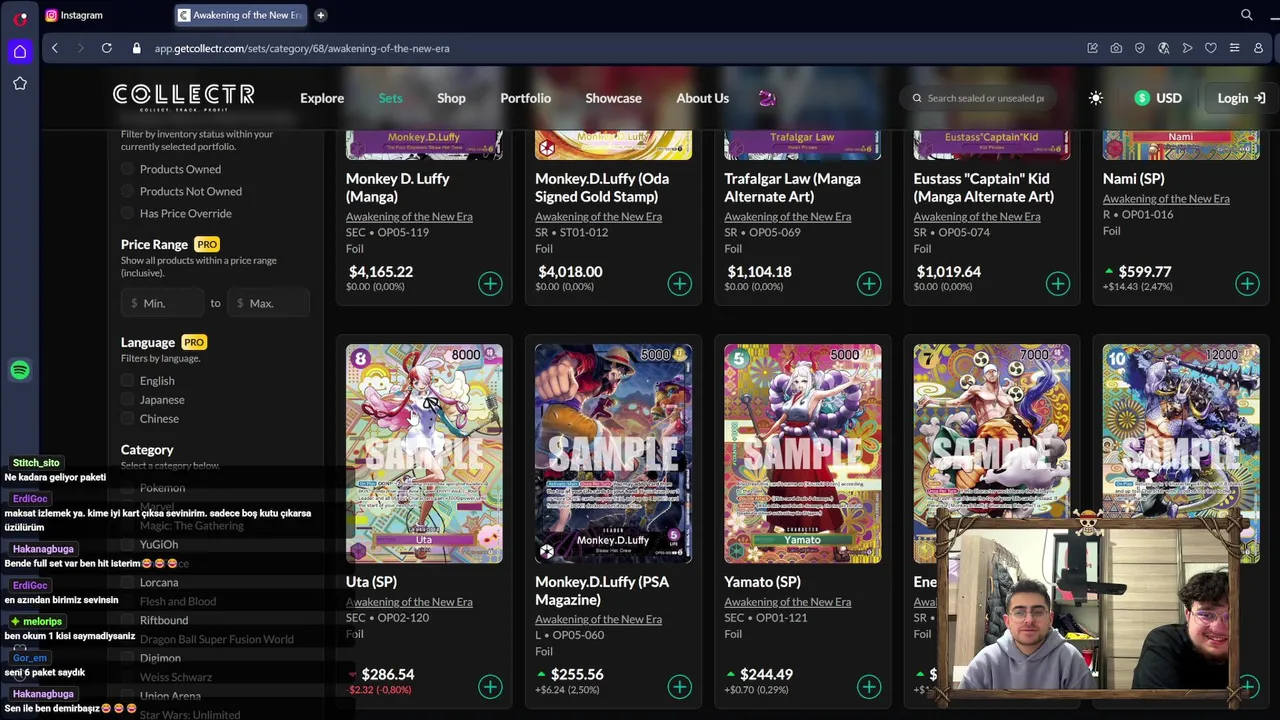Check the English language filter
This screenshot has width=1280, height=720.
tap(127, 380)
